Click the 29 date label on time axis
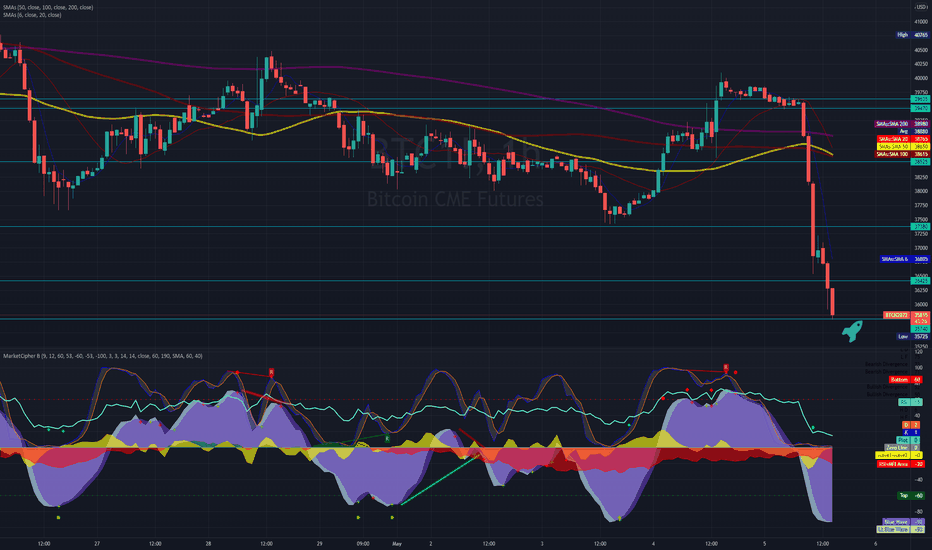Screen dimensions: 932x550 pos(319,543)
